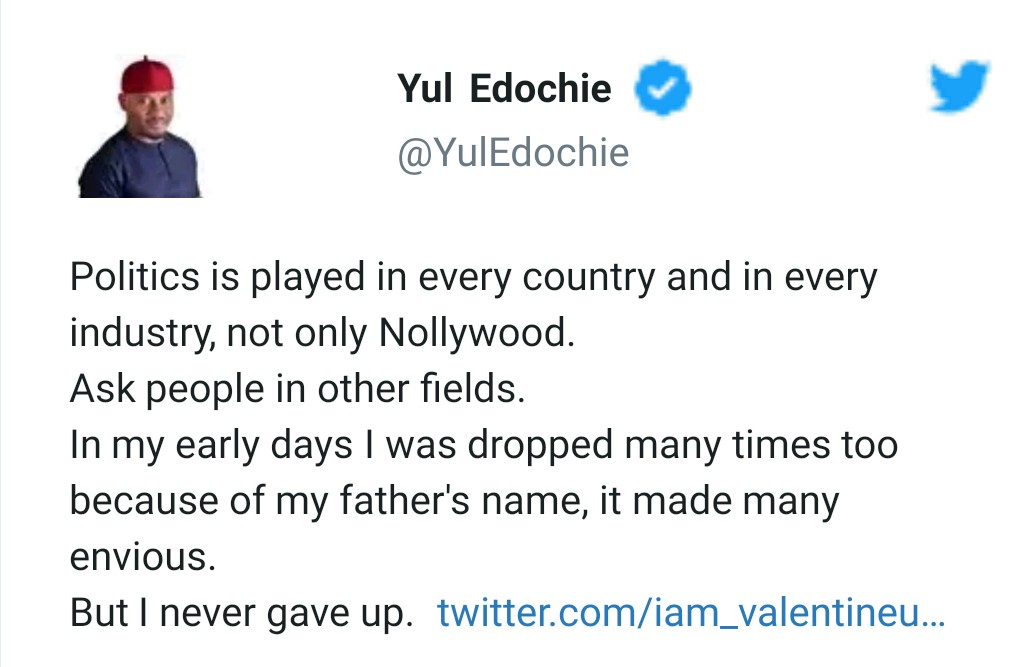Click the word Politics in the tweet
This screenshot has height=667, width=1017.
131,276
